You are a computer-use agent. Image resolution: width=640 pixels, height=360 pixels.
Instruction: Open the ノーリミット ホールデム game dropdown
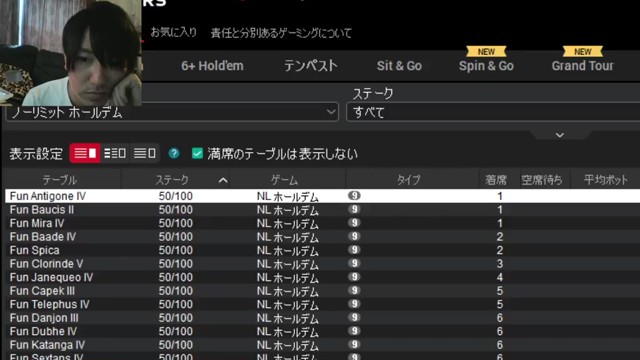point(172,112)
